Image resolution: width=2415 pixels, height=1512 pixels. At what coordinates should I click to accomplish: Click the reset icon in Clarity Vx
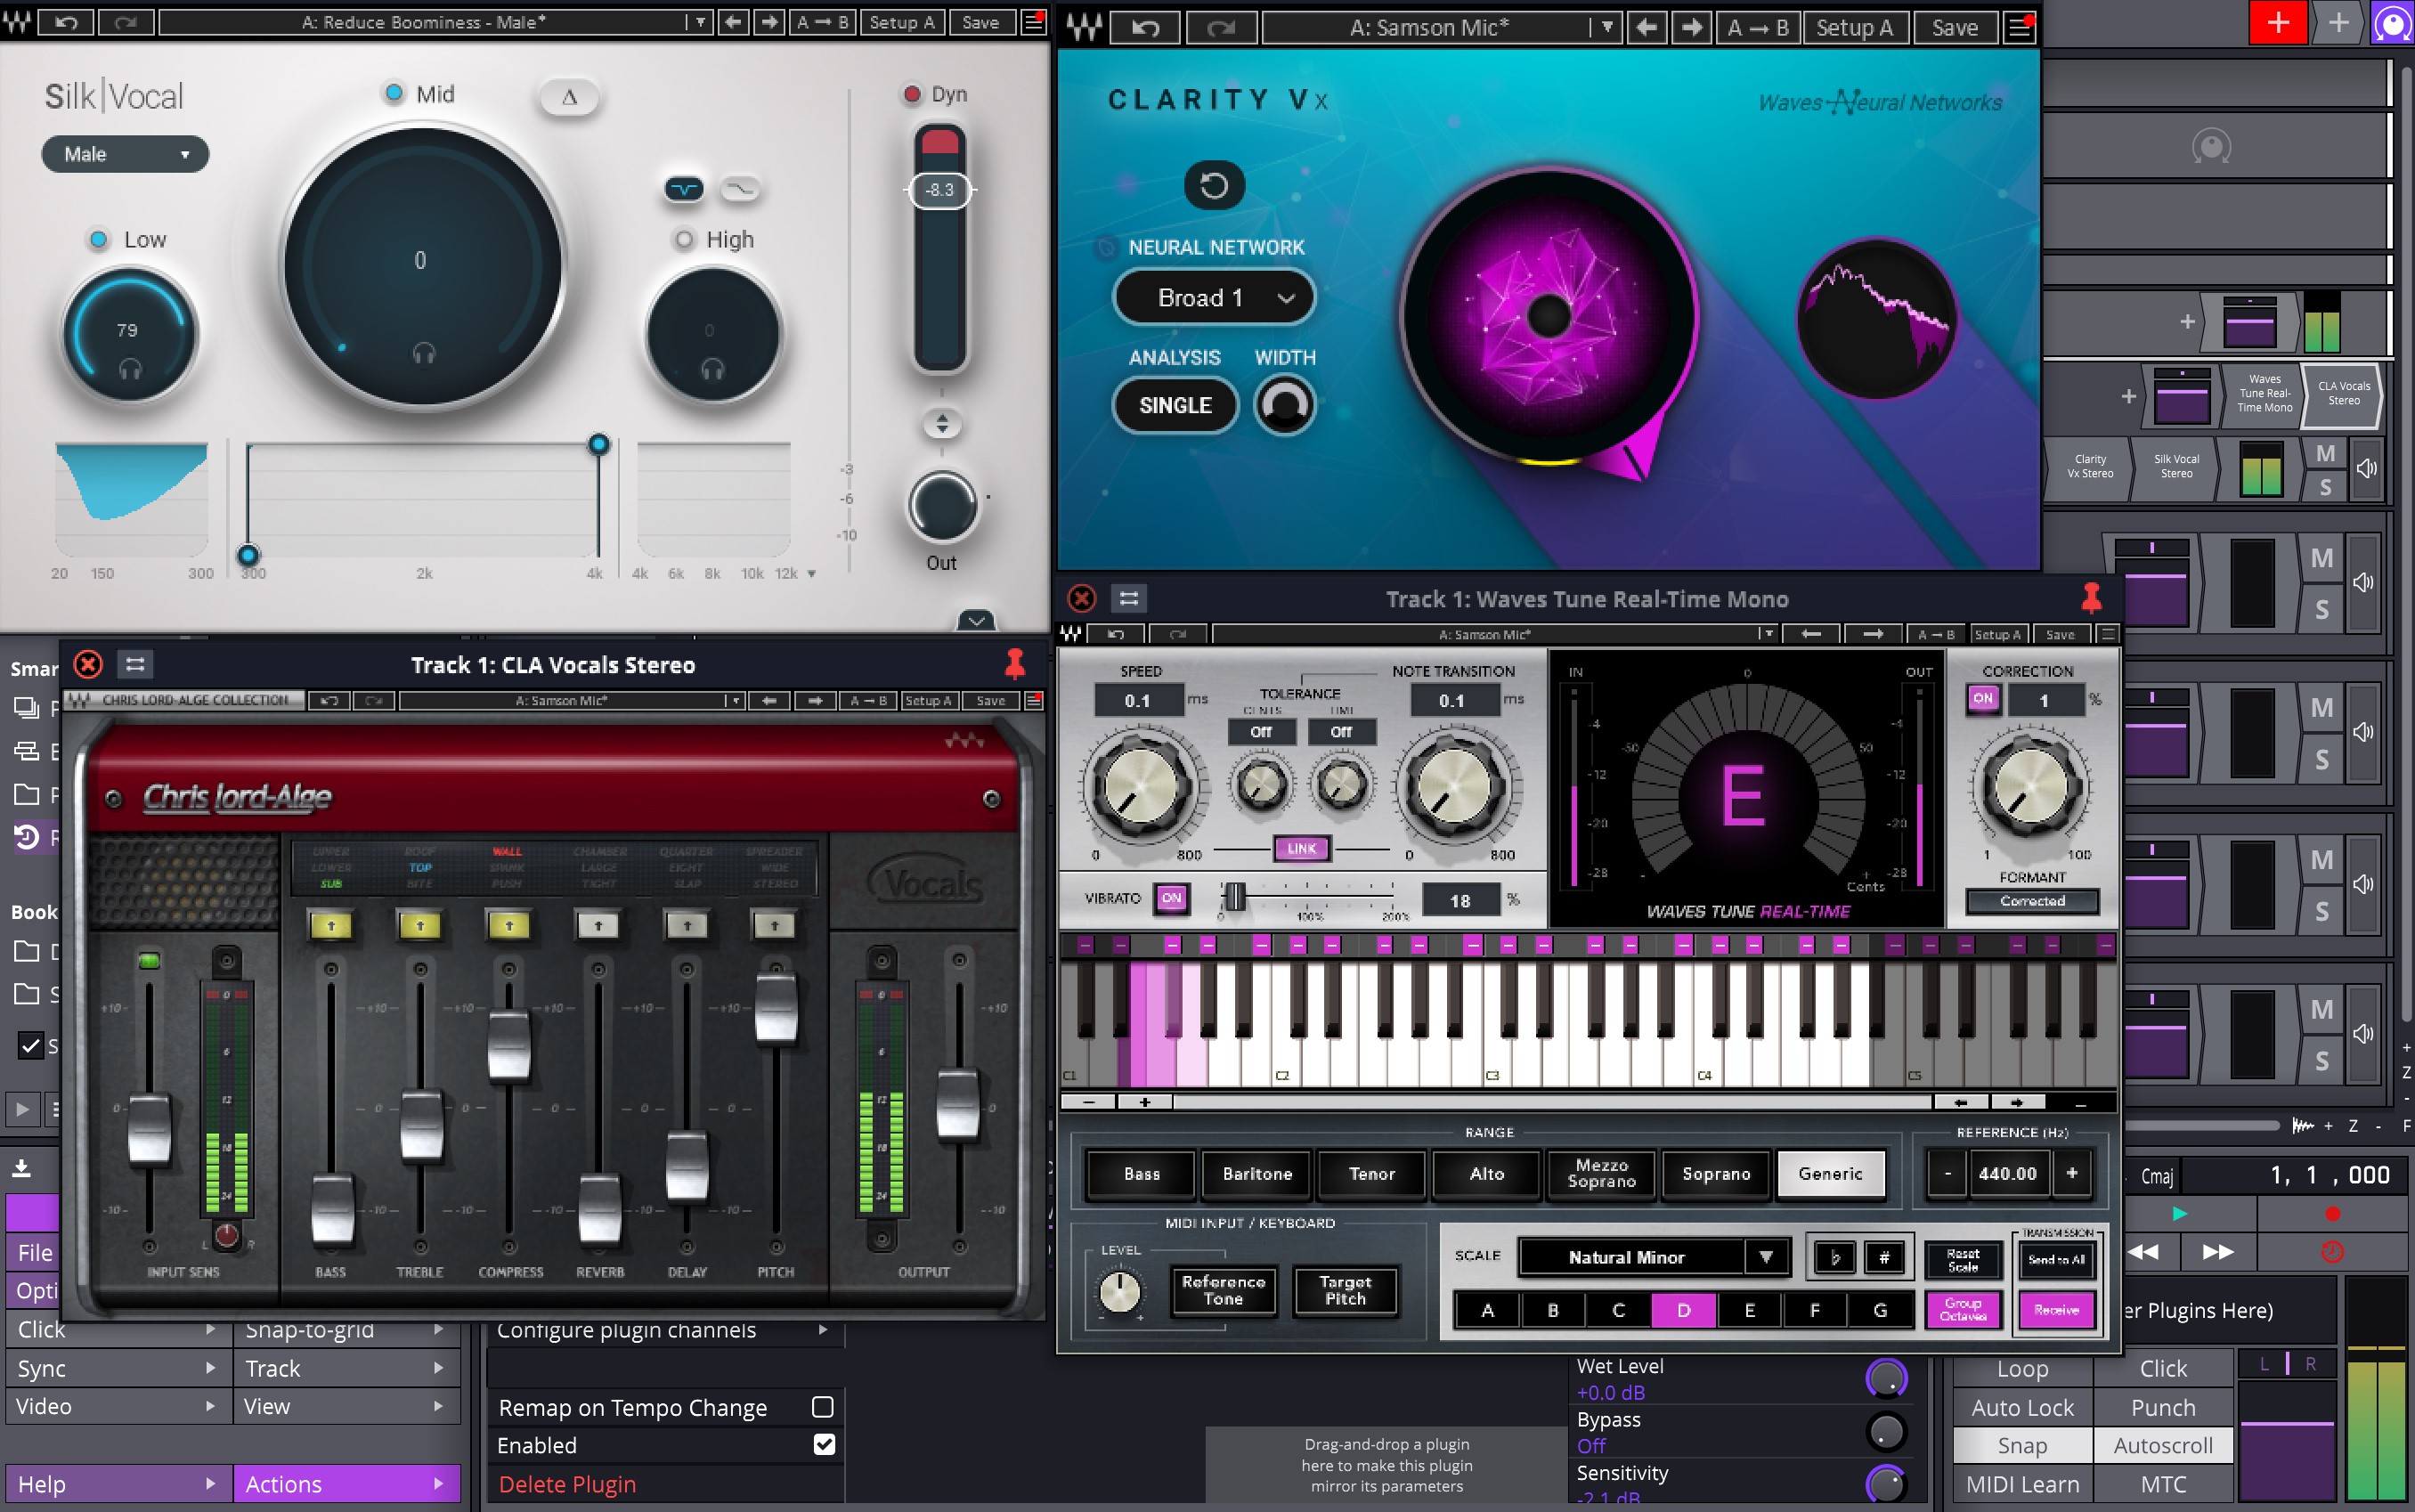[x=1213, y=184]
